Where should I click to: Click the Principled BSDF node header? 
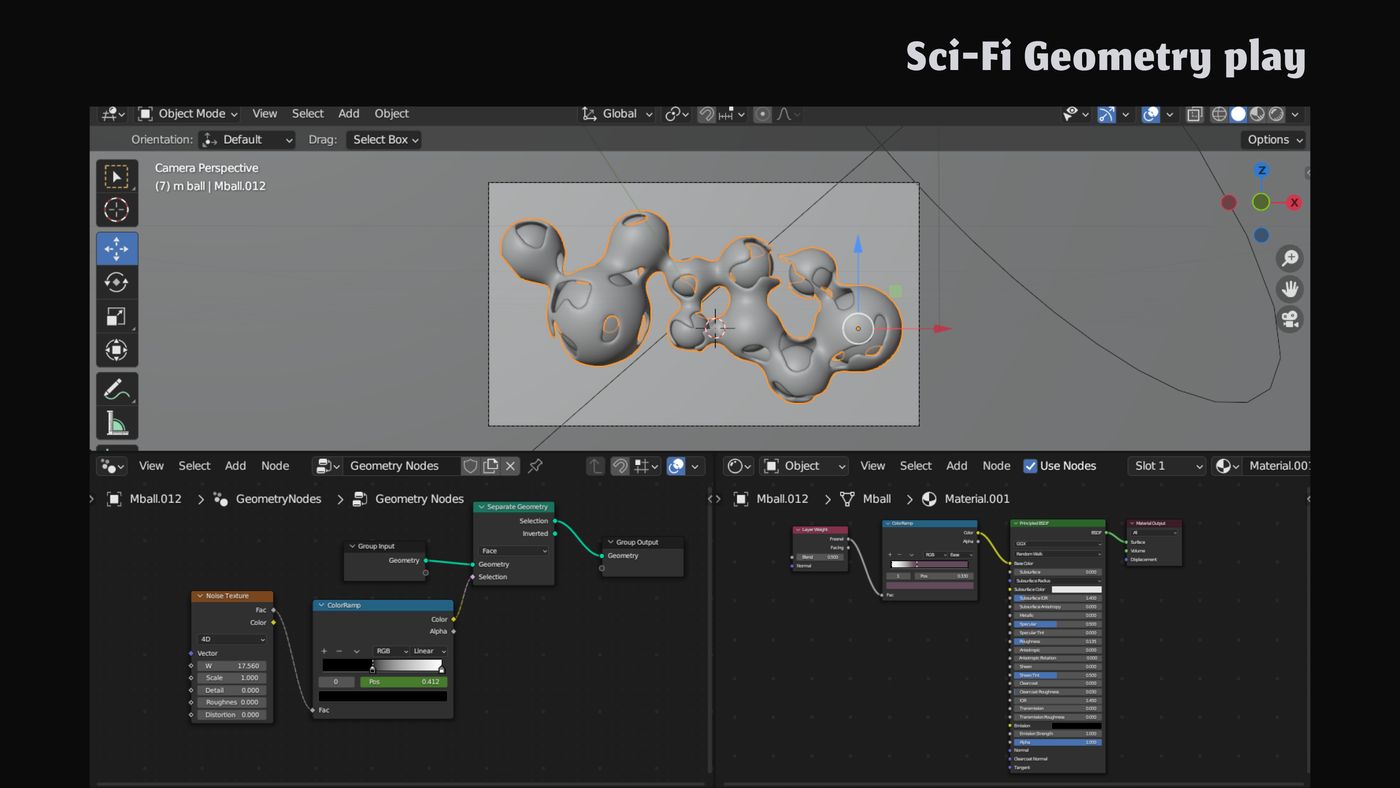coord(1058,523)
